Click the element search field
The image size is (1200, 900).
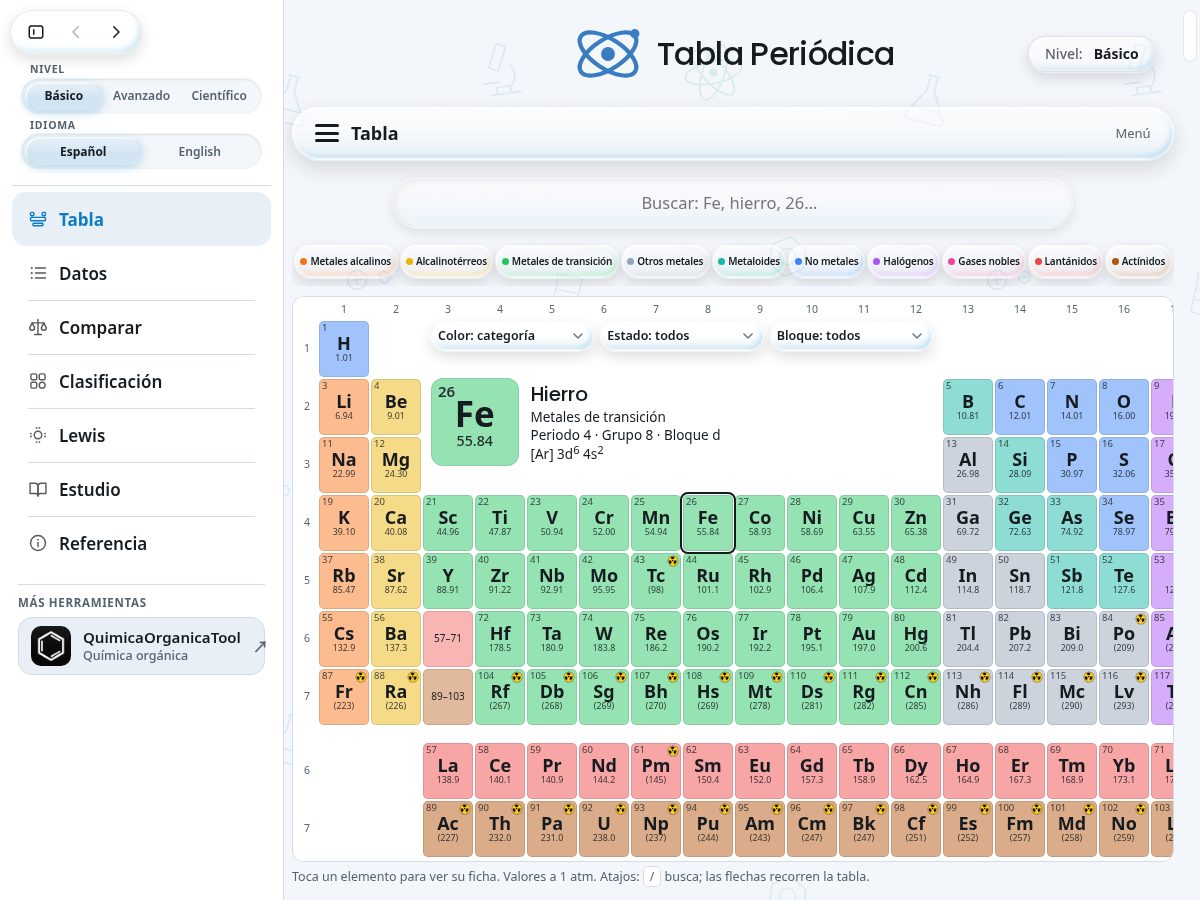tap(733, 203)
